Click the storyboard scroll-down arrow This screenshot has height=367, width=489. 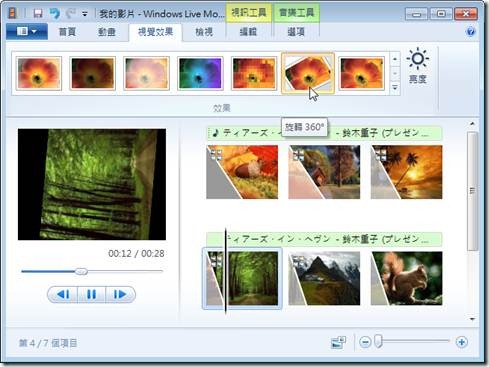click(472, 319)
